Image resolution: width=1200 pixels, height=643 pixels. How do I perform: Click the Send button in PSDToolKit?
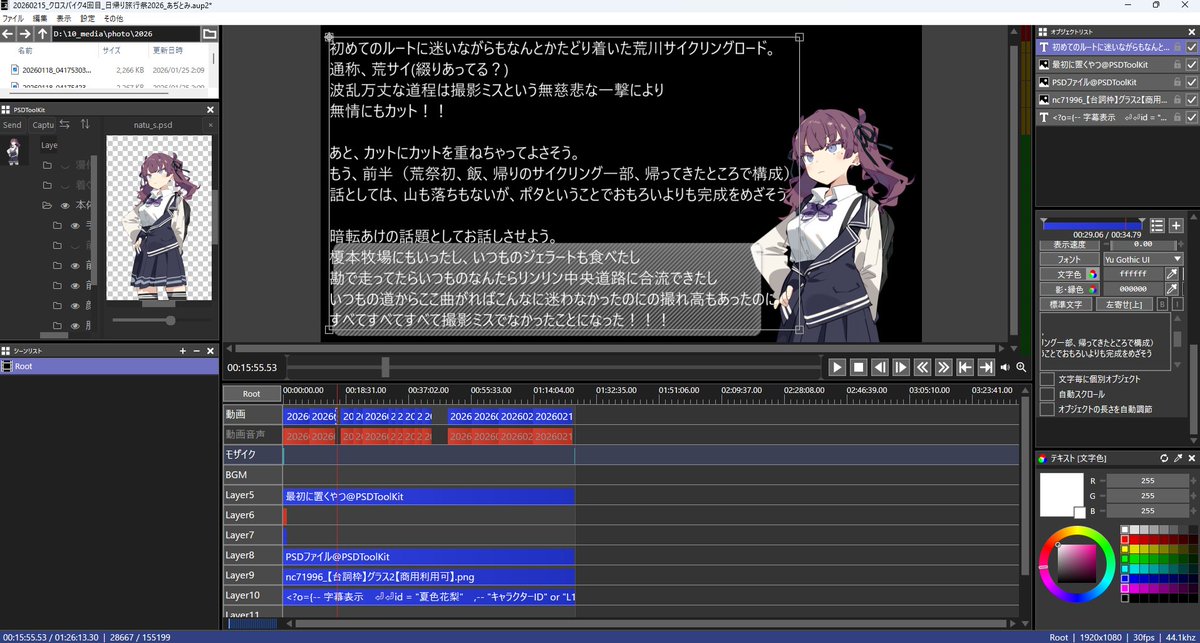12,125
